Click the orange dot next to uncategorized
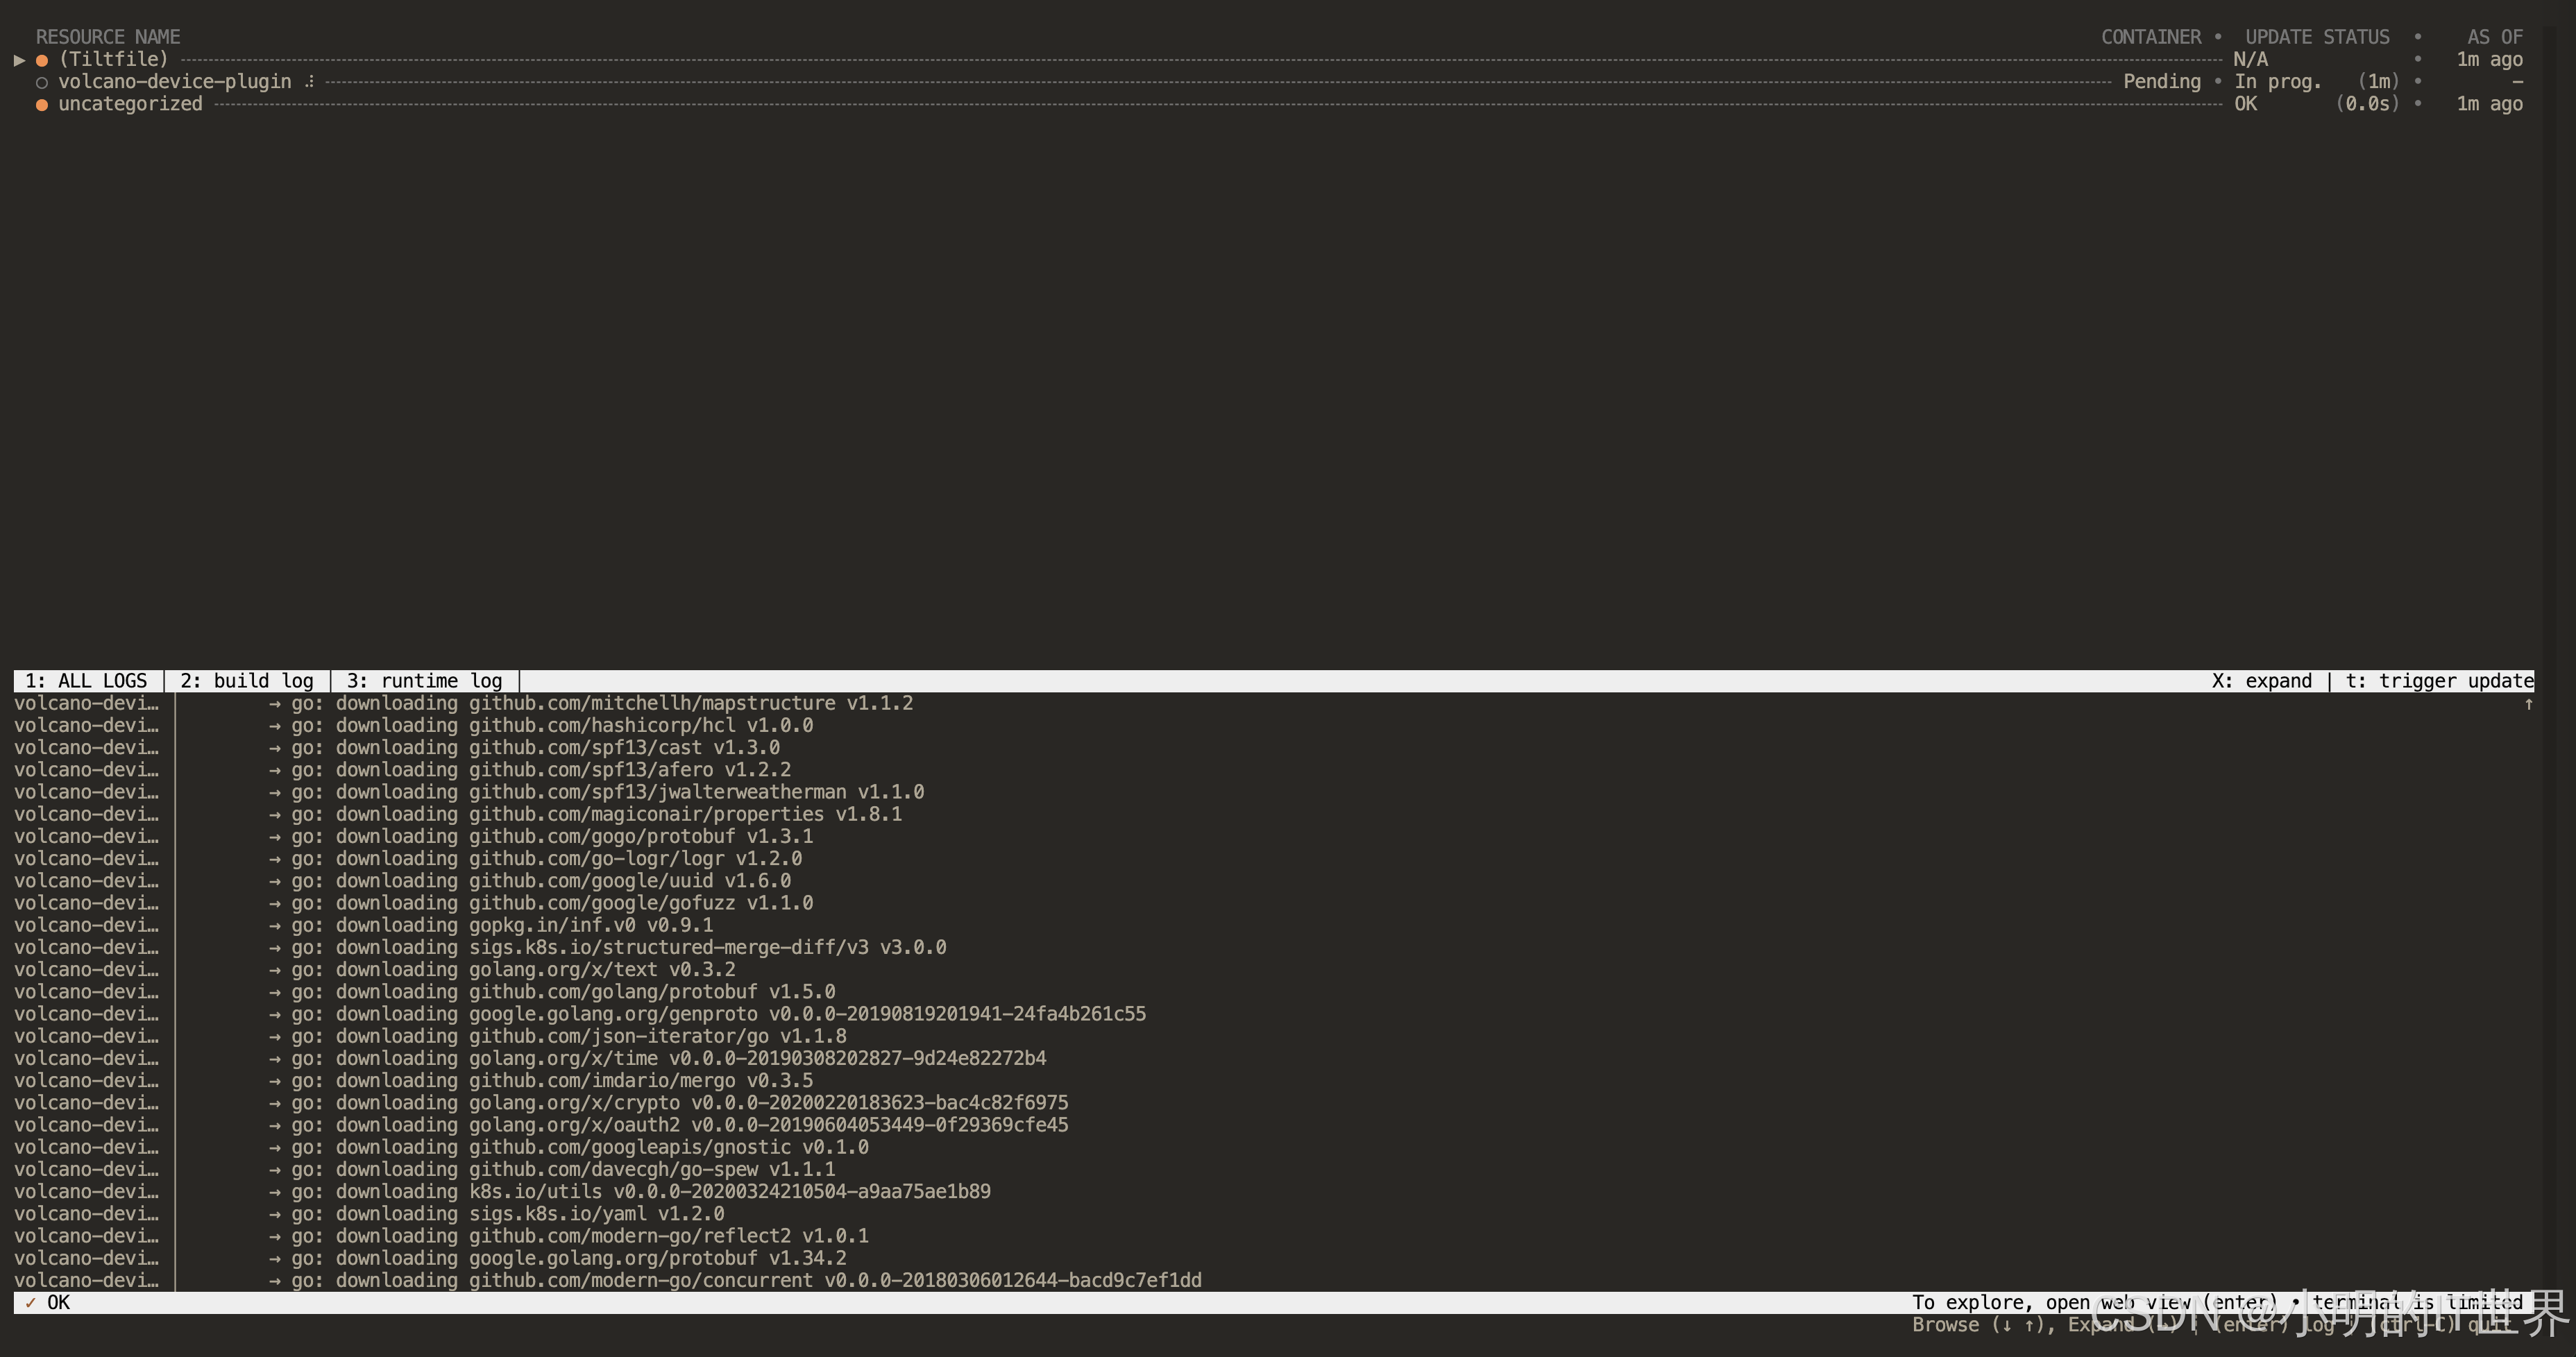Screen dimensions: 2576x1357 pos(42,104)
